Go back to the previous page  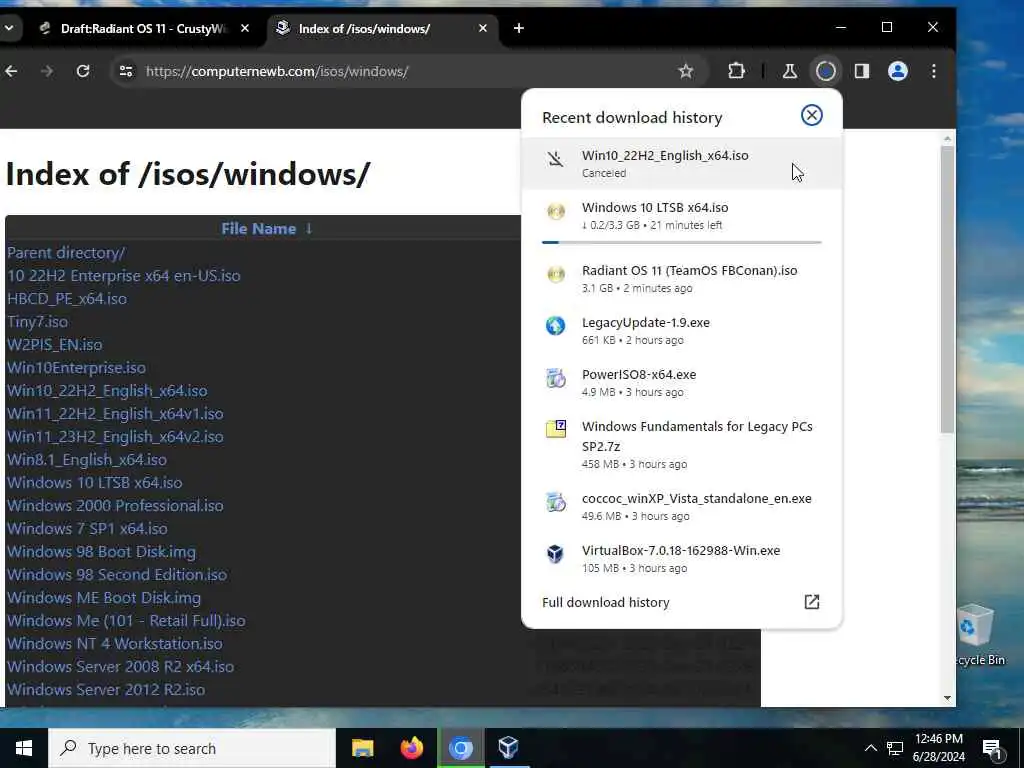(x=11, y=71)
